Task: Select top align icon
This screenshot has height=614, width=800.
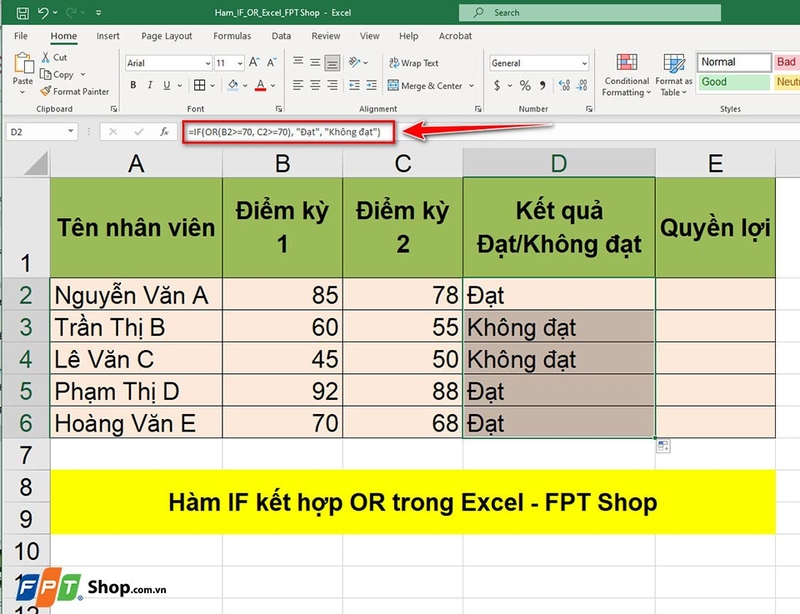Action: point(298,62)
